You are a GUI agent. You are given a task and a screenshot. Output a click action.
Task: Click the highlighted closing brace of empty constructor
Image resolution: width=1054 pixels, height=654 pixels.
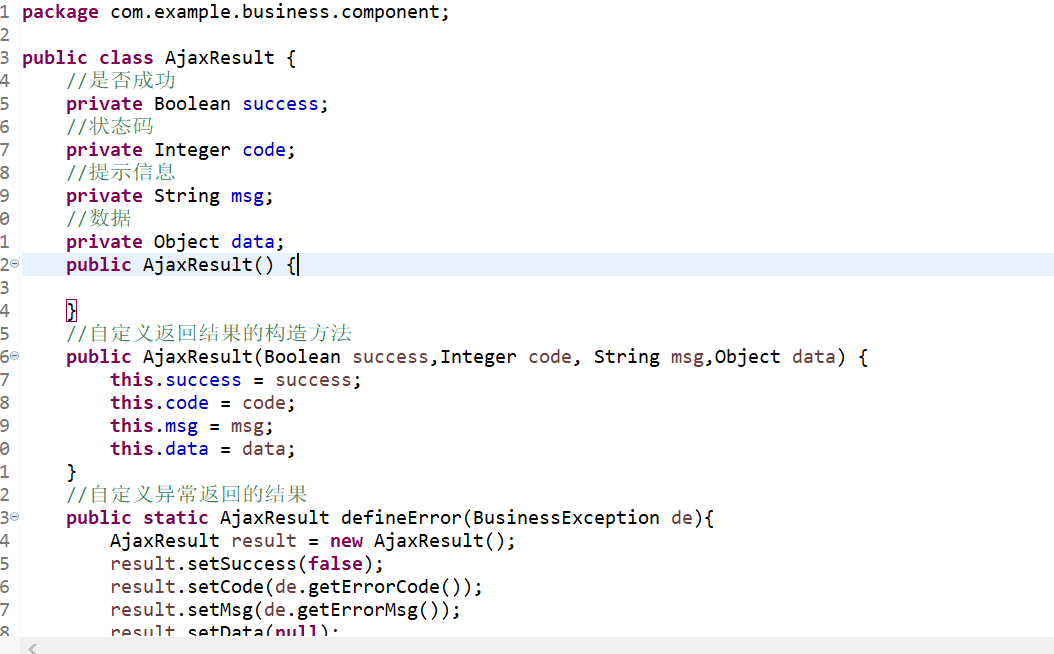point(71,311)
